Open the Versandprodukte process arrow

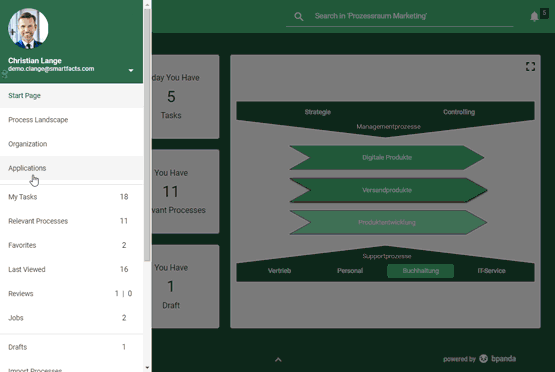(388, 190)
